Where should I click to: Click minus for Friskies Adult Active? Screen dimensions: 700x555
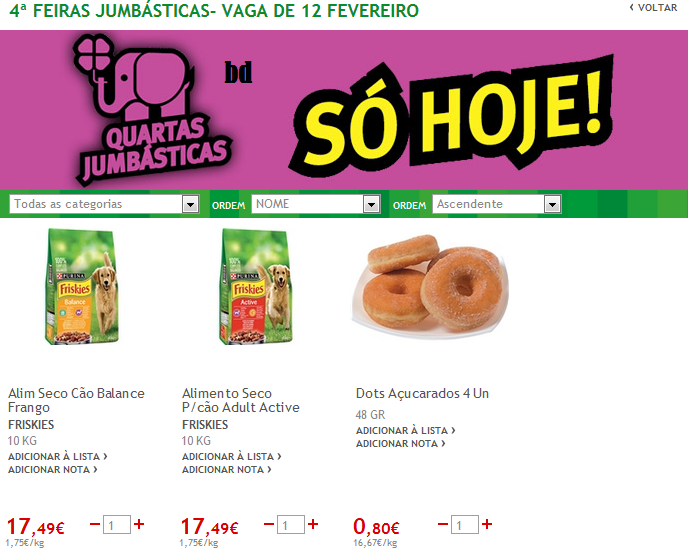(x=269, y=523)
